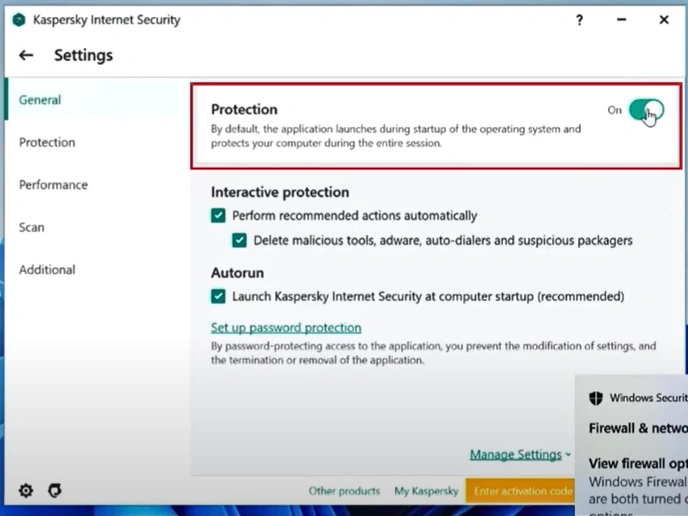Open the Other products link

coord(344,491)
